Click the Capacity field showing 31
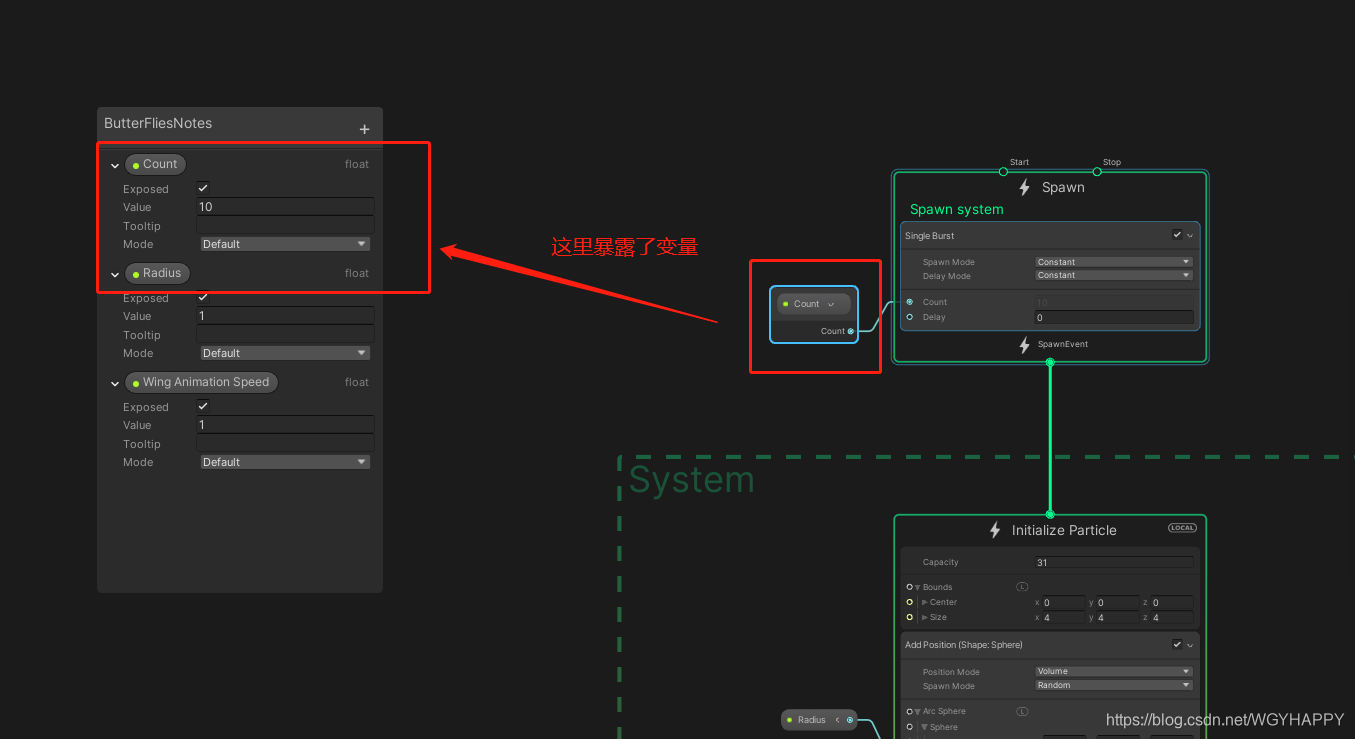This screenshot has width=1355, height=739. (1114, 563)
